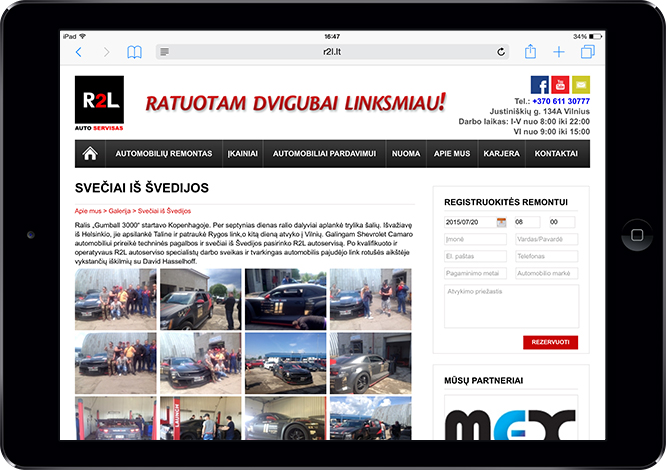Open second top-row gallery photo

200,299
